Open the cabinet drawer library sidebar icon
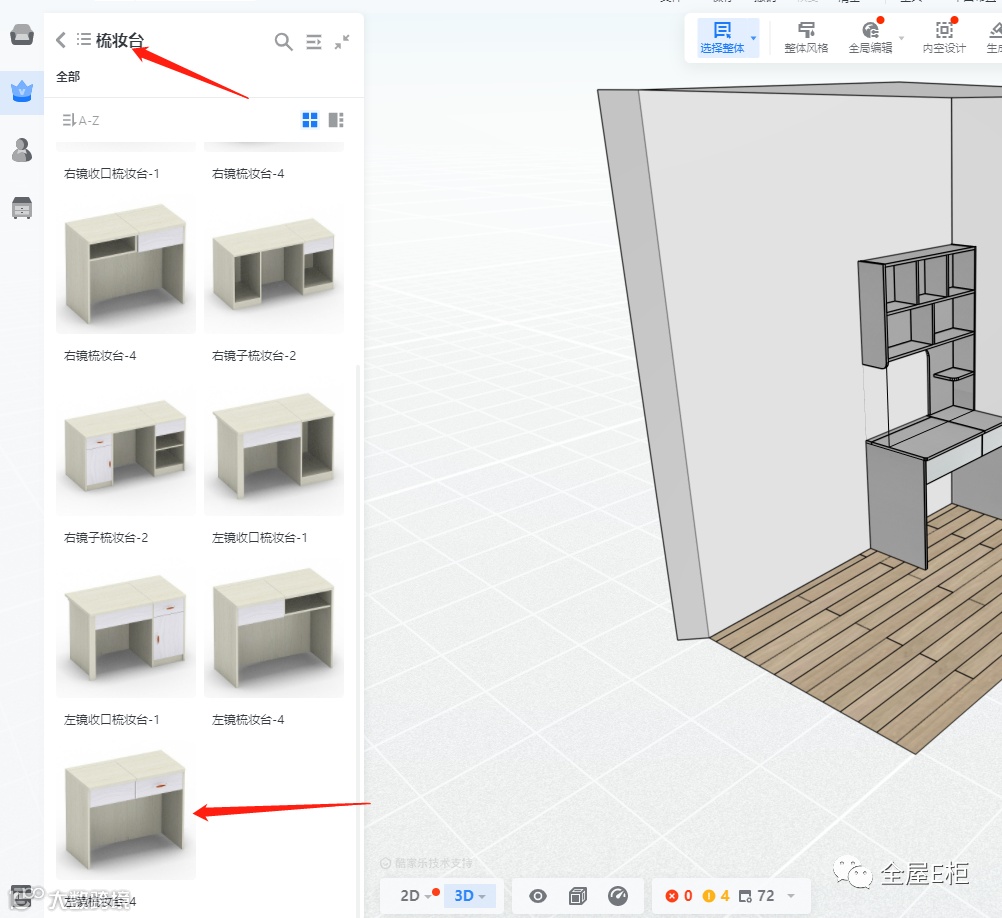Viewport: 1002px width, 918px height. click(x=22, y=208)
